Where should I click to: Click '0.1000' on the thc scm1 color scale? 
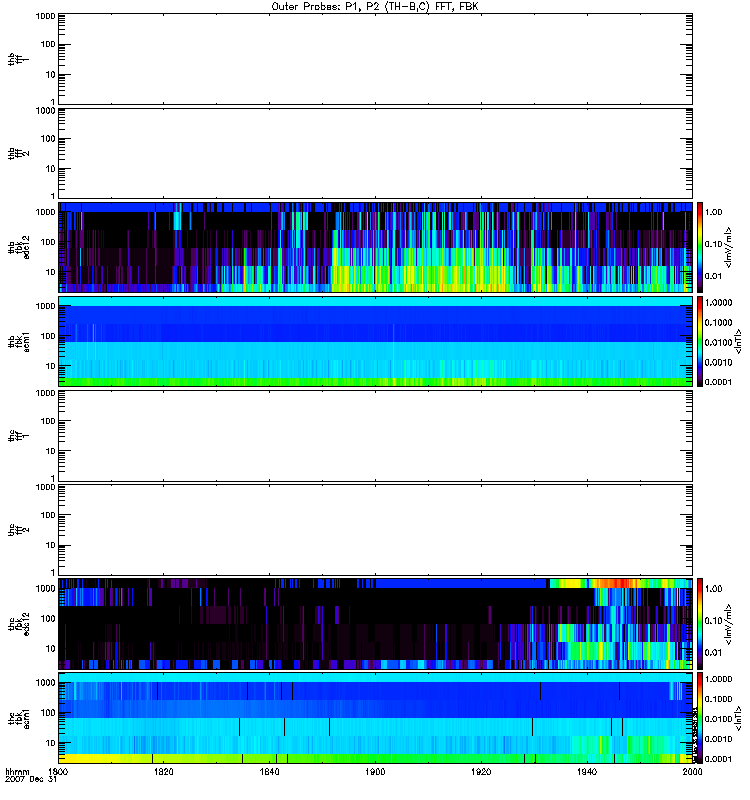718,699
